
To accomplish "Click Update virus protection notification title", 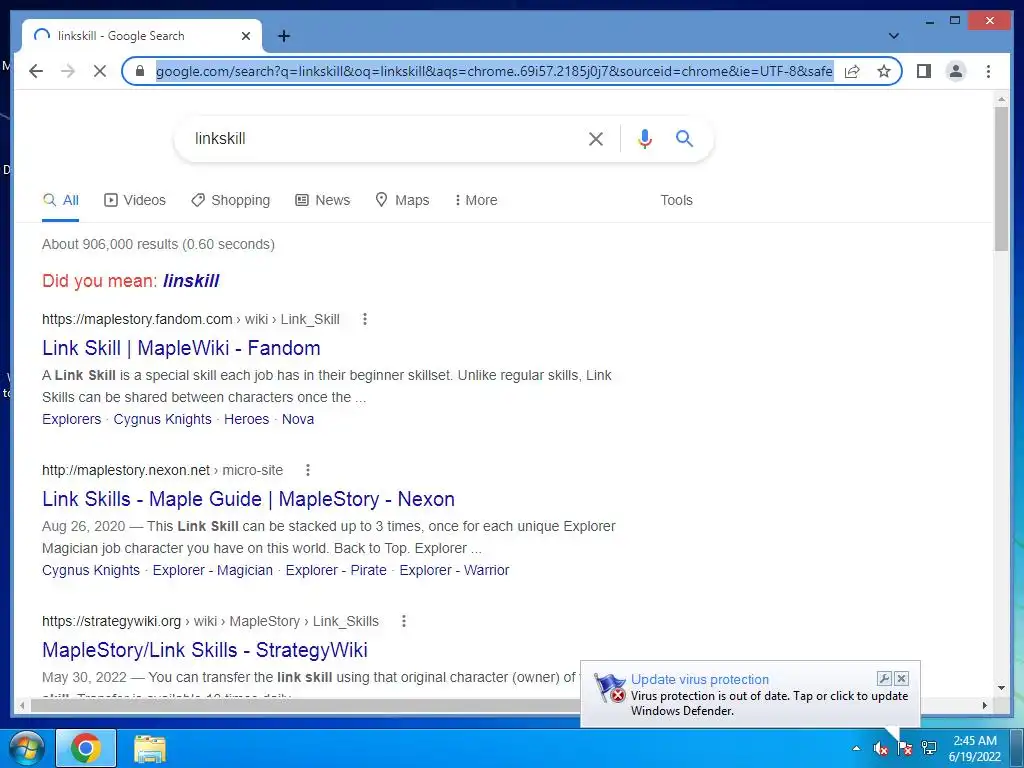I will pos(699,679).
